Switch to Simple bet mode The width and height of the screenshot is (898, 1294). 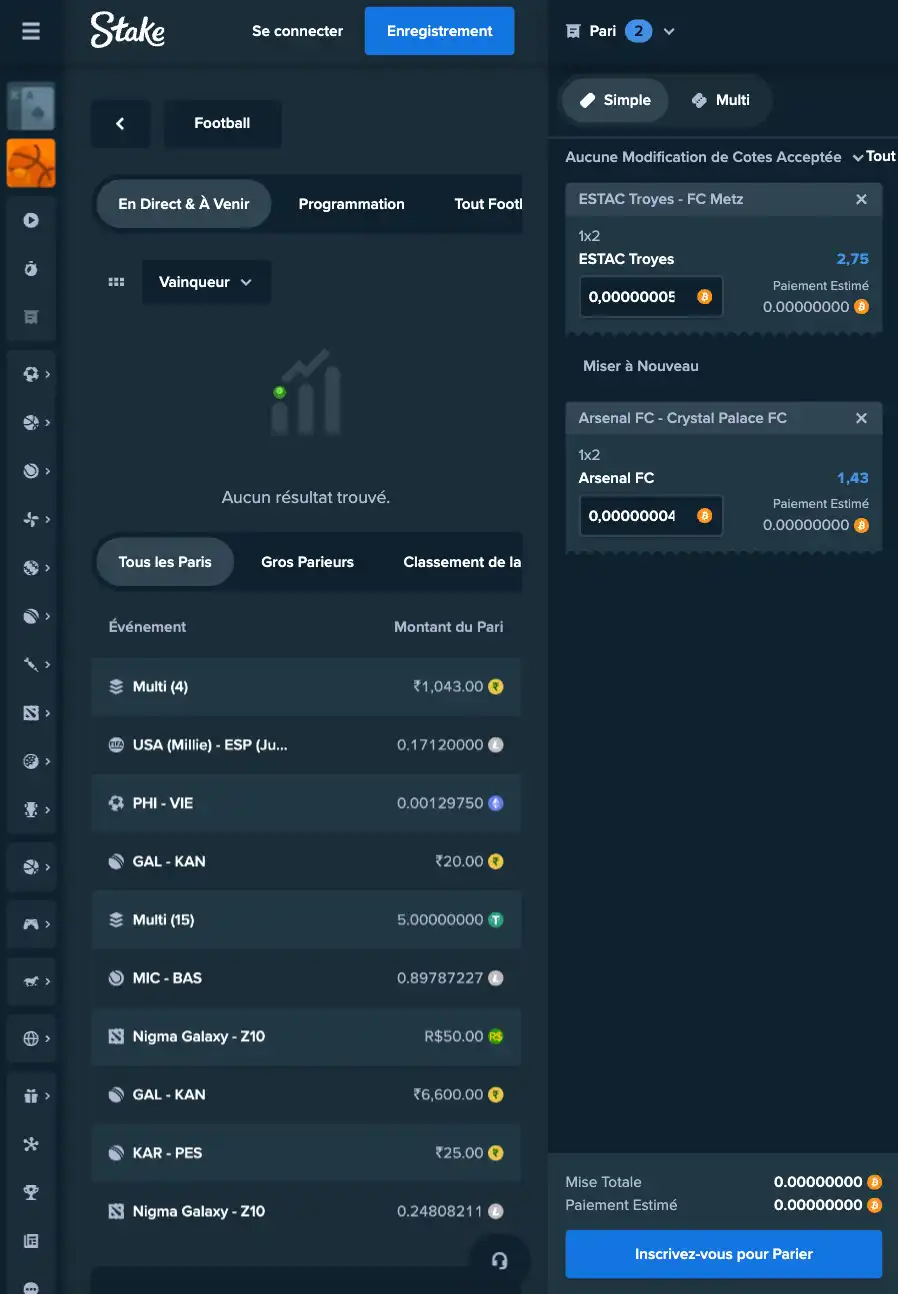615,100
